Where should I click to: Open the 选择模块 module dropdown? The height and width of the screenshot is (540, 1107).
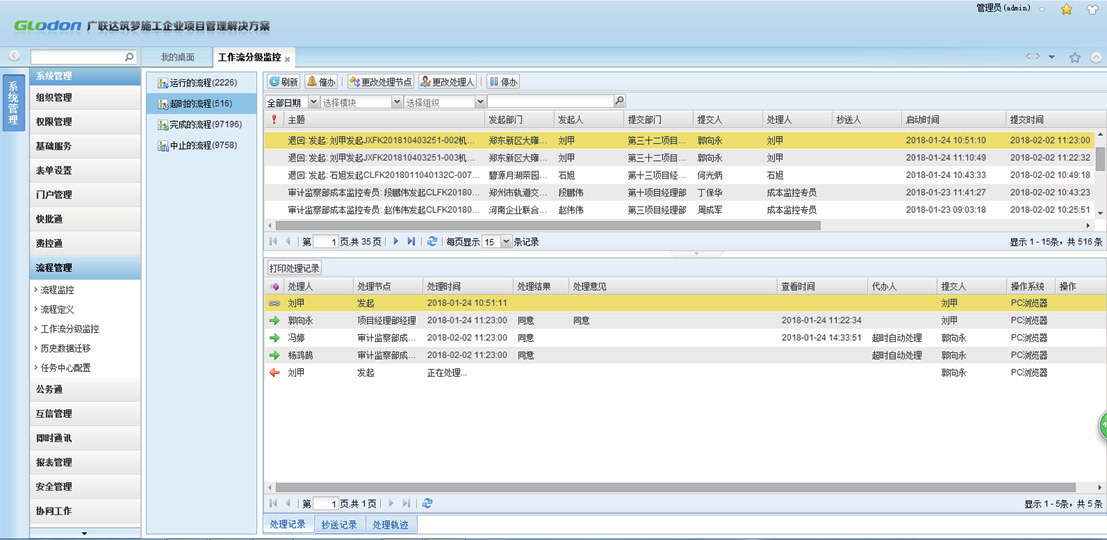(x=397, y=102)
